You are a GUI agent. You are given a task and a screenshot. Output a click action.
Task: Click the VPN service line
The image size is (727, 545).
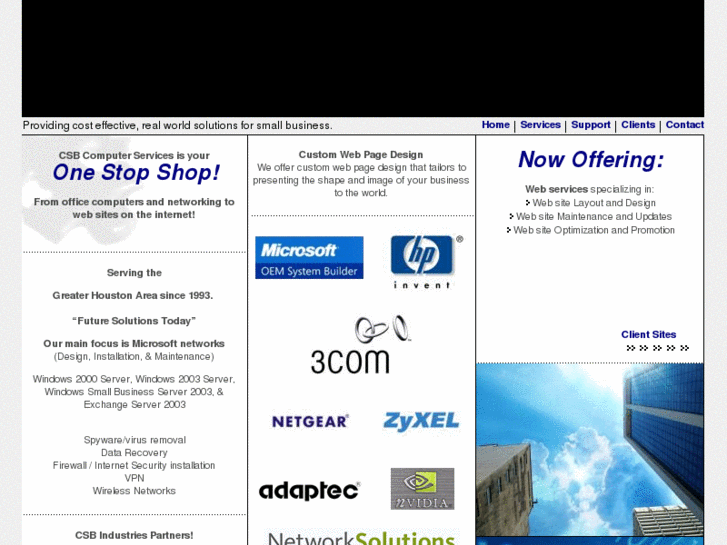[134, 478]
